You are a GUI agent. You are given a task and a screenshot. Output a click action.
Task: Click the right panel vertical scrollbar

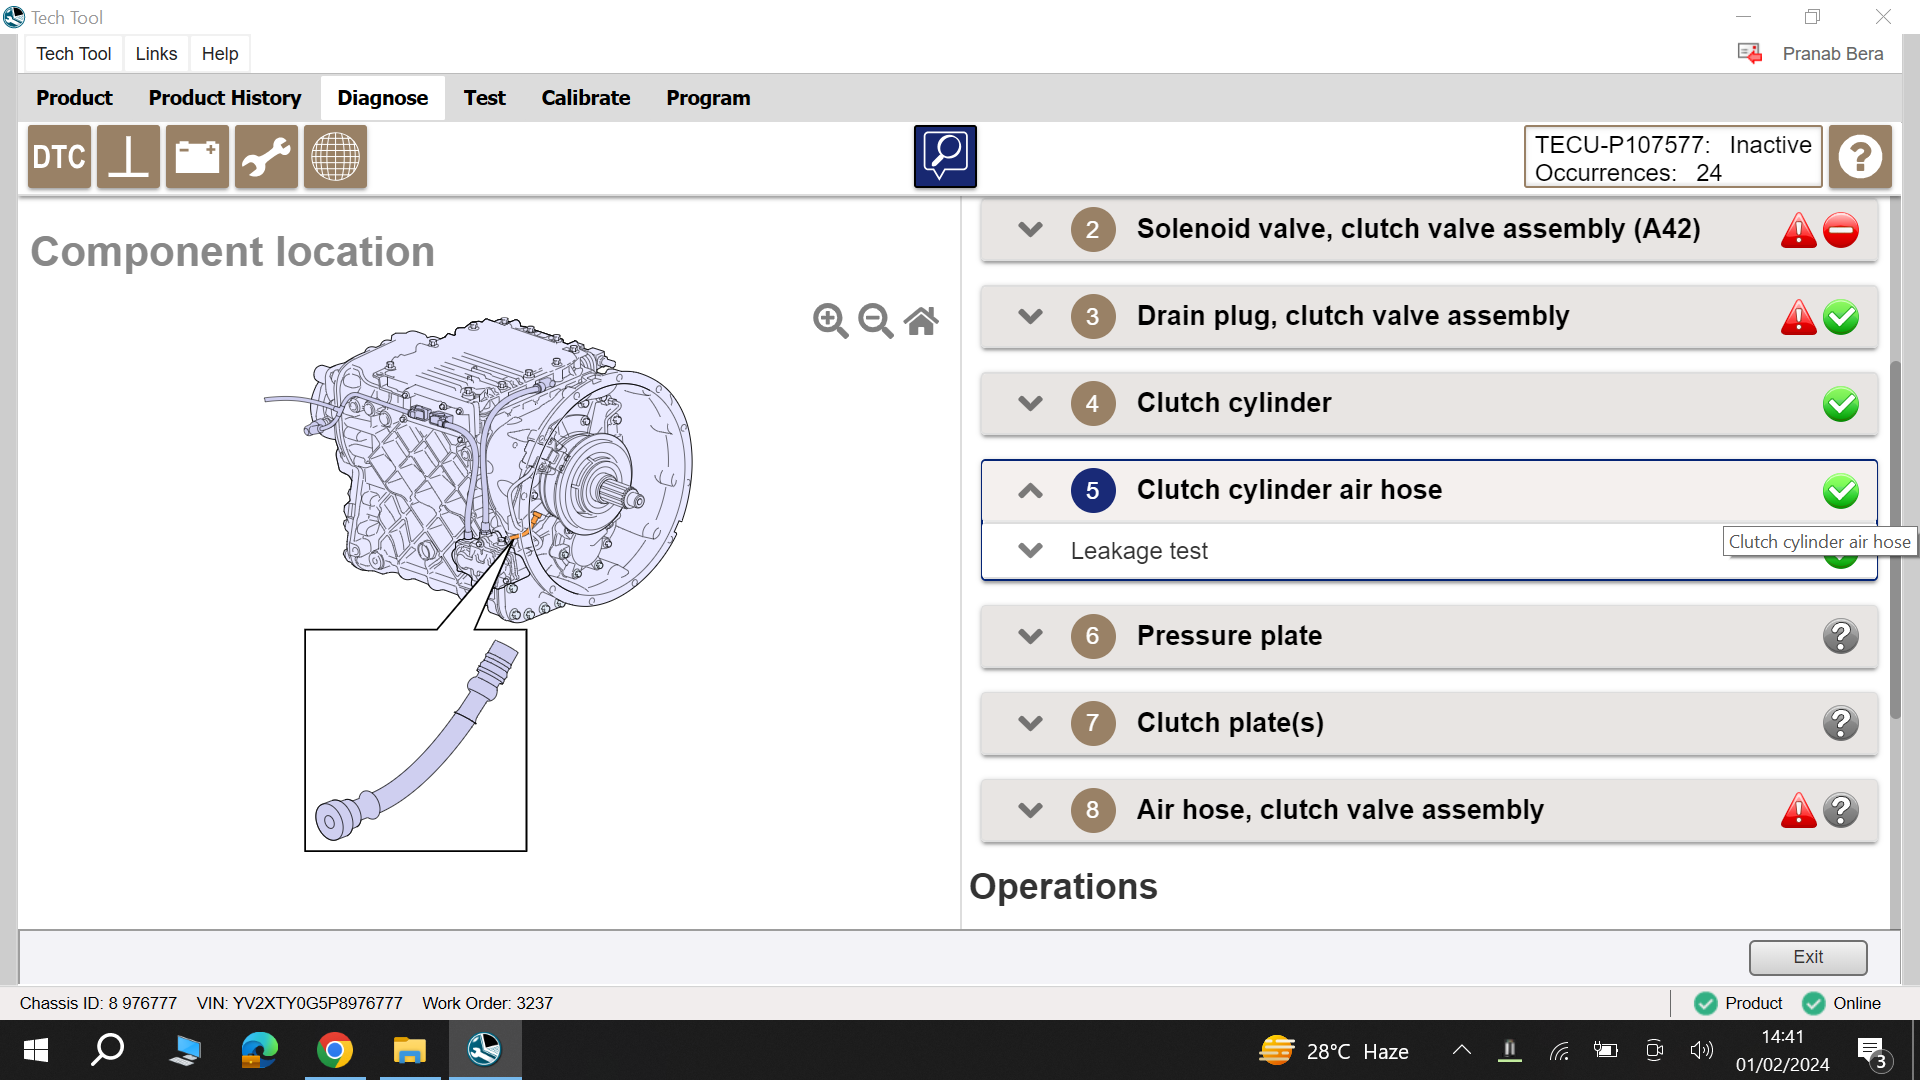[1895, 540]
